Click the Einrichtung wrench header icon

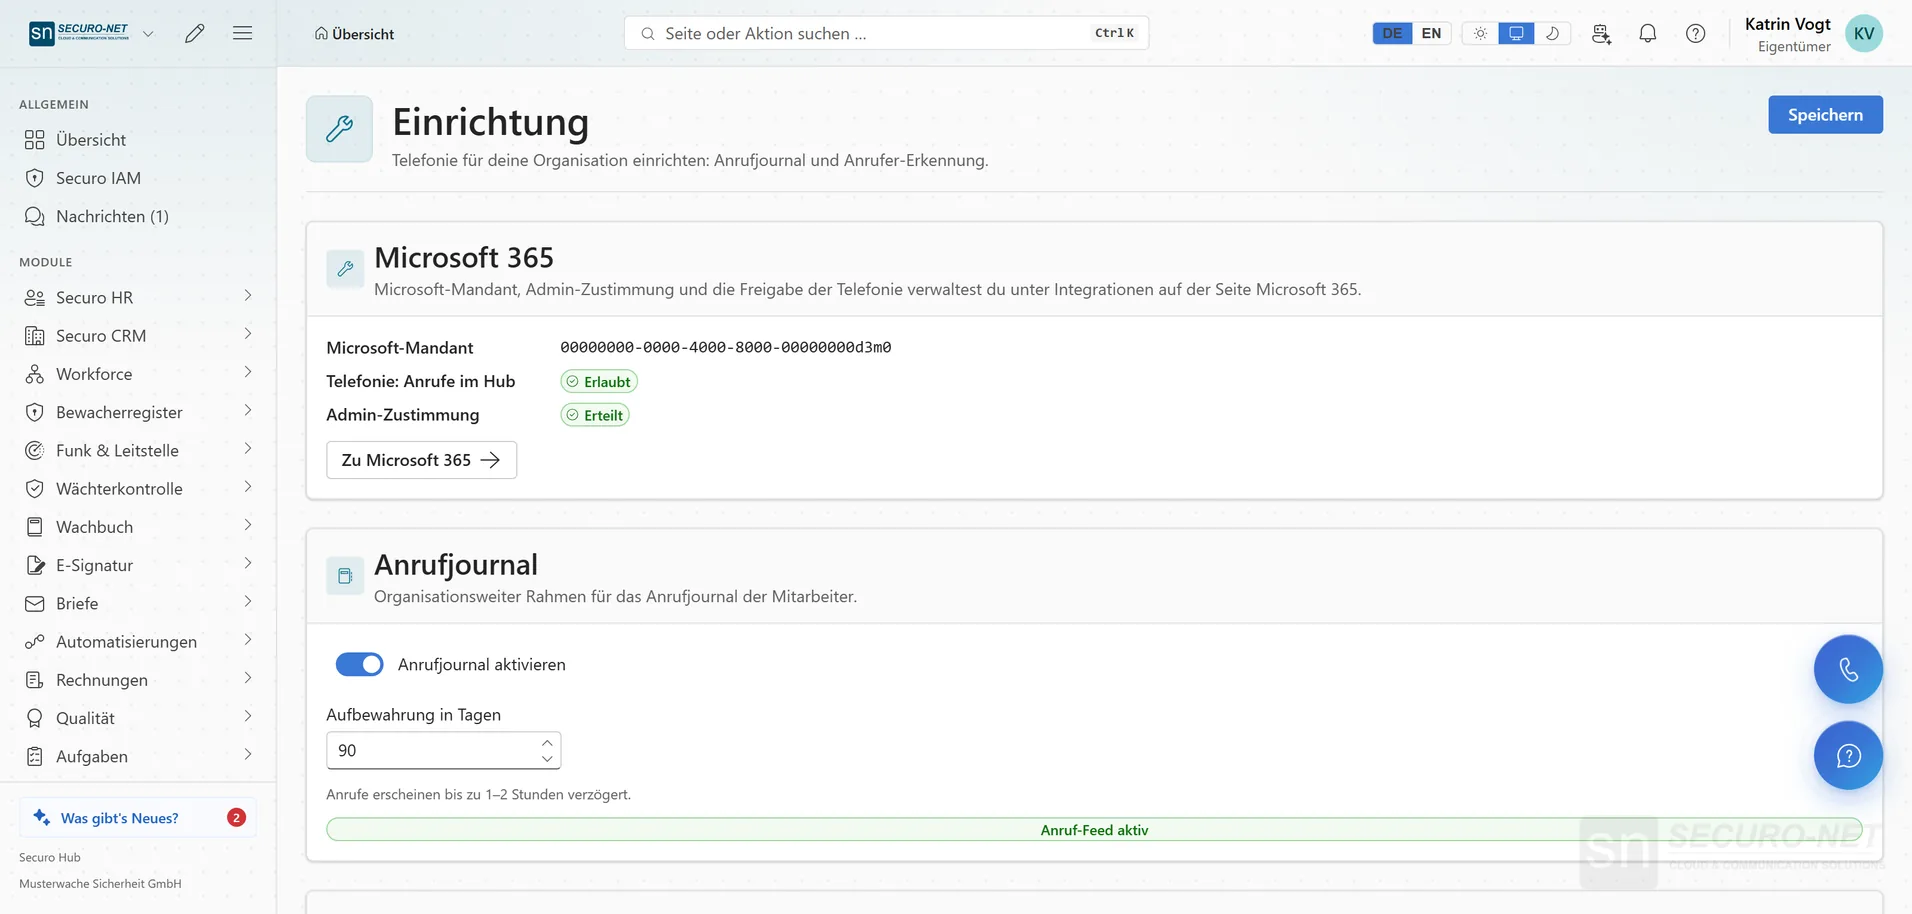click(339, 129)
